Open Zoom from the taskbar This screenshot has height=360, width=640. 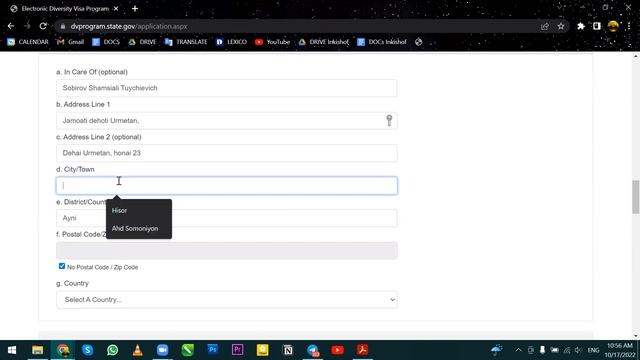tap(162, 350)
